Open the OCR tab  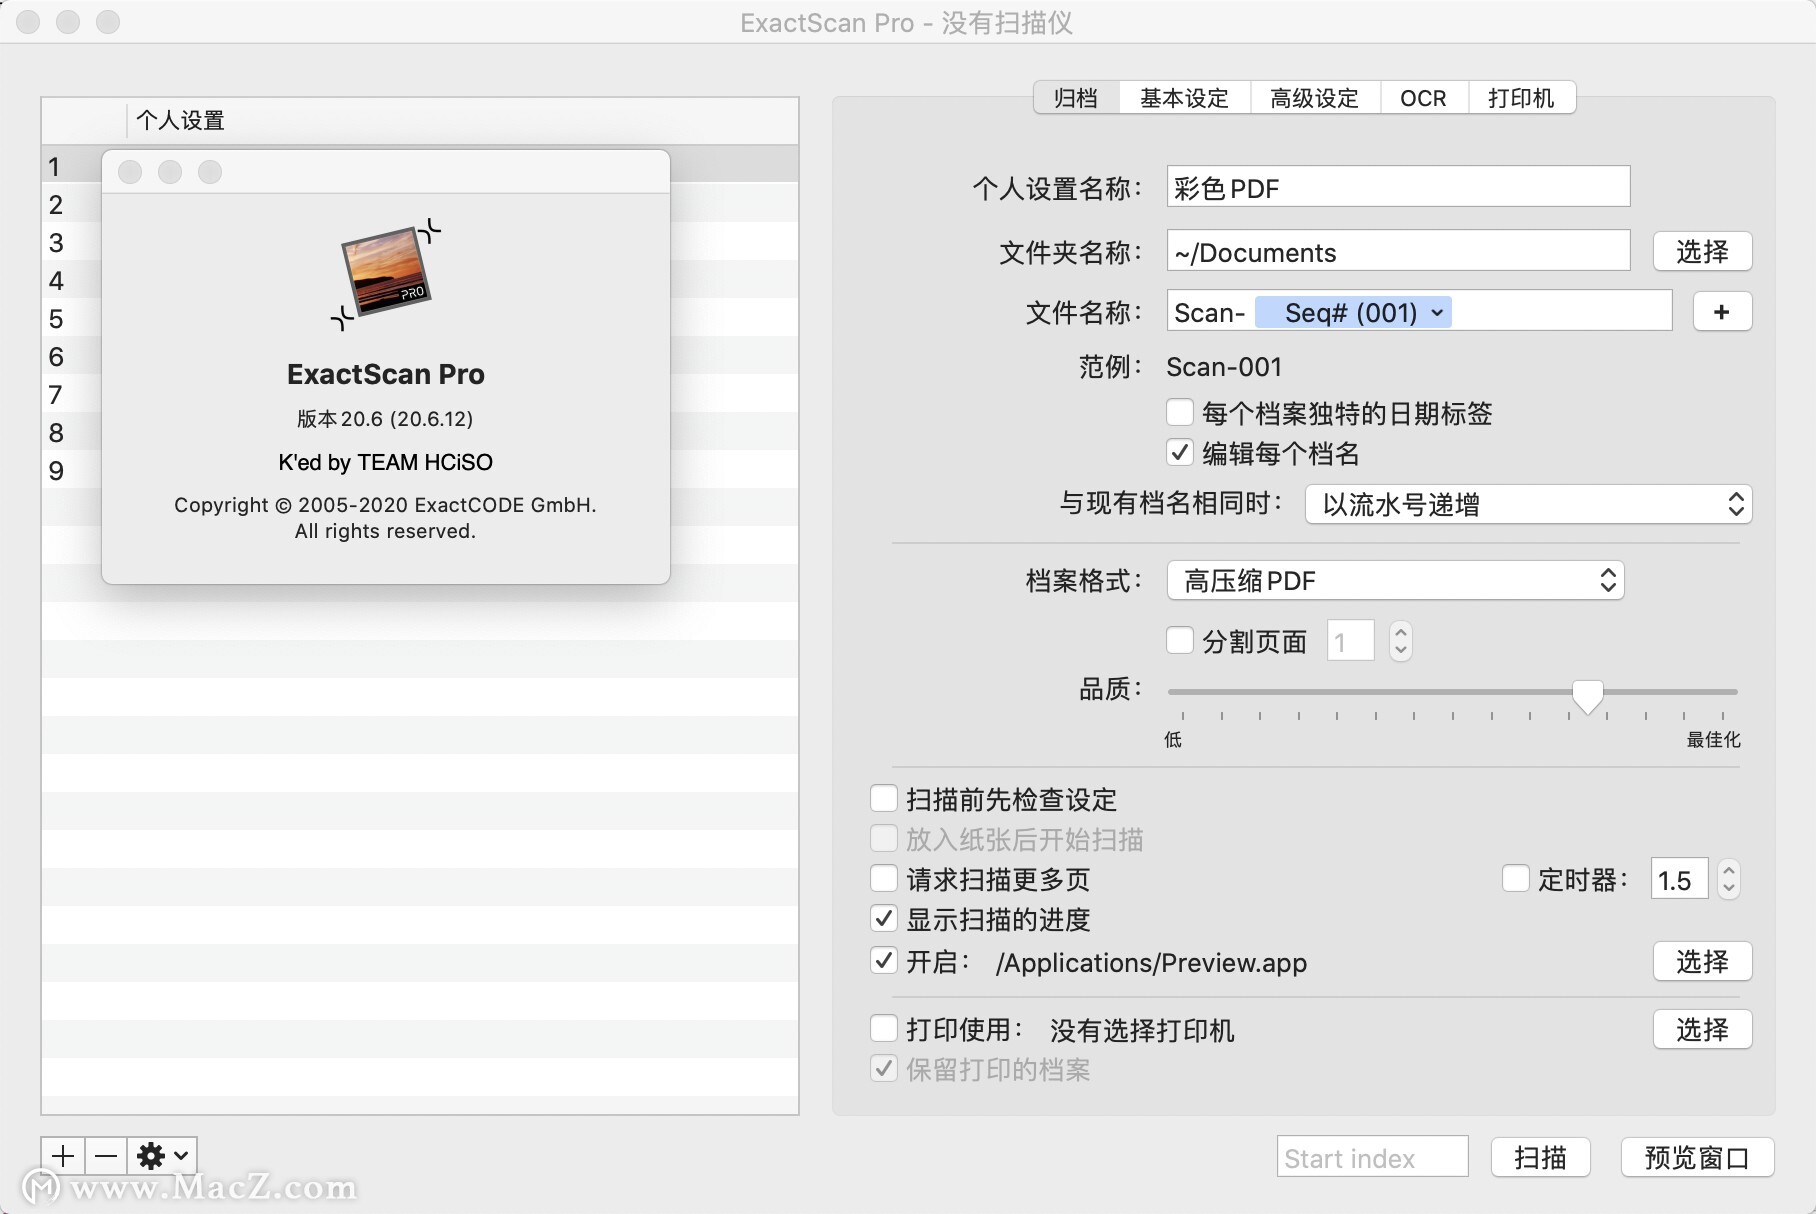click(x=1423, y=98)
